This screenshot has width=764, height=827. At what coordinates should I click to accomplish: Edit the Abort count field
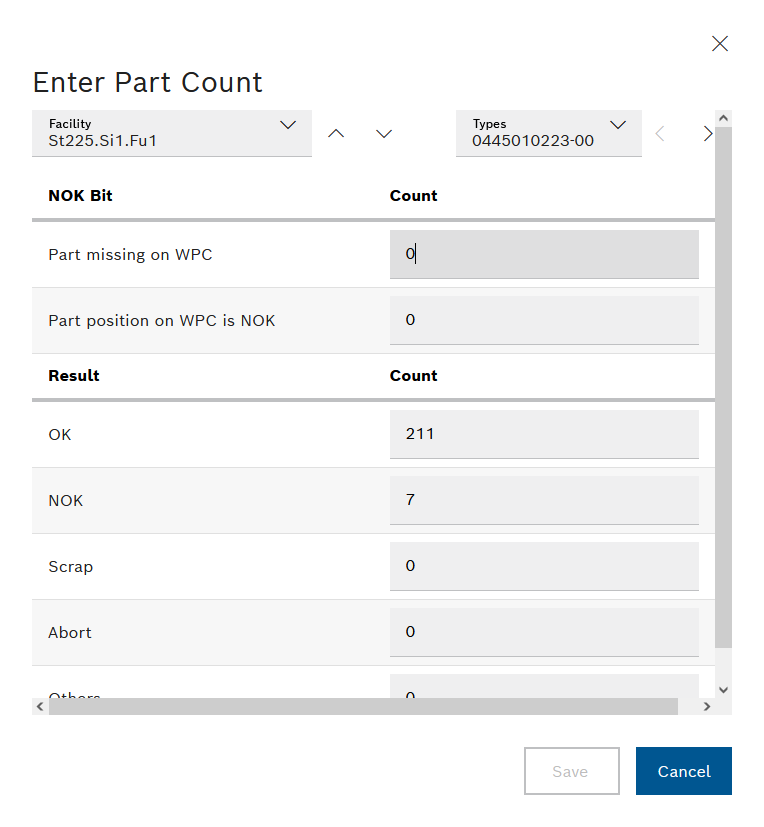click(x=543, y=632)
